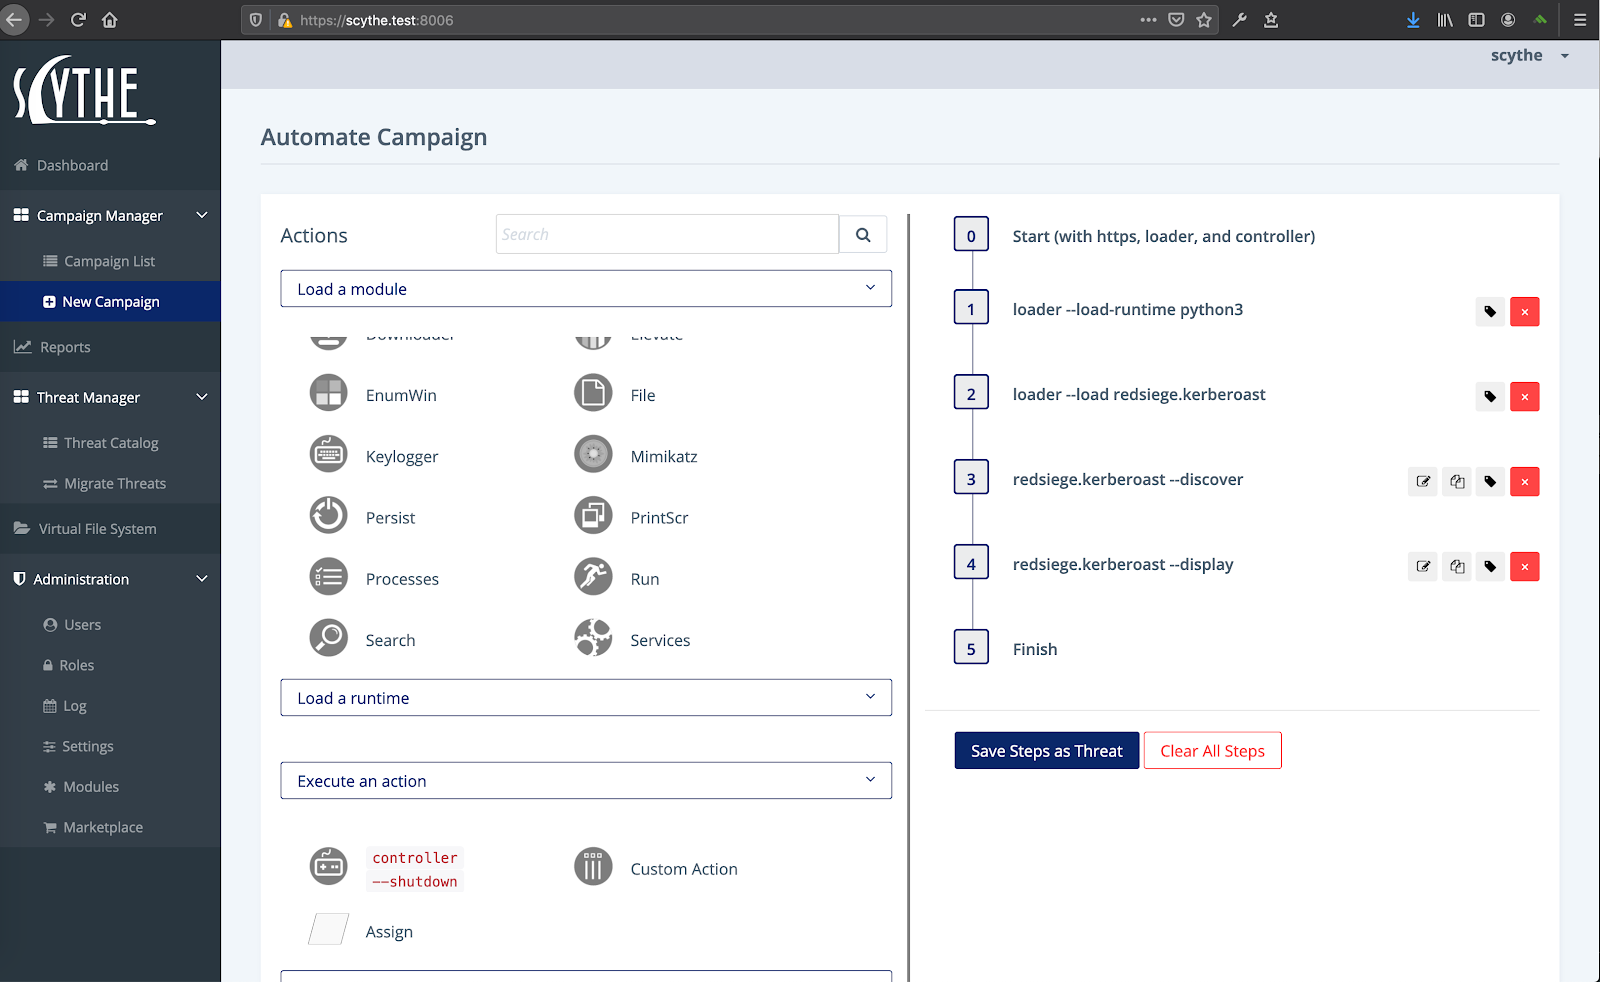Click the SCYTHE logo
Screen dimensions: 1600x982
(x=84, y=91)
